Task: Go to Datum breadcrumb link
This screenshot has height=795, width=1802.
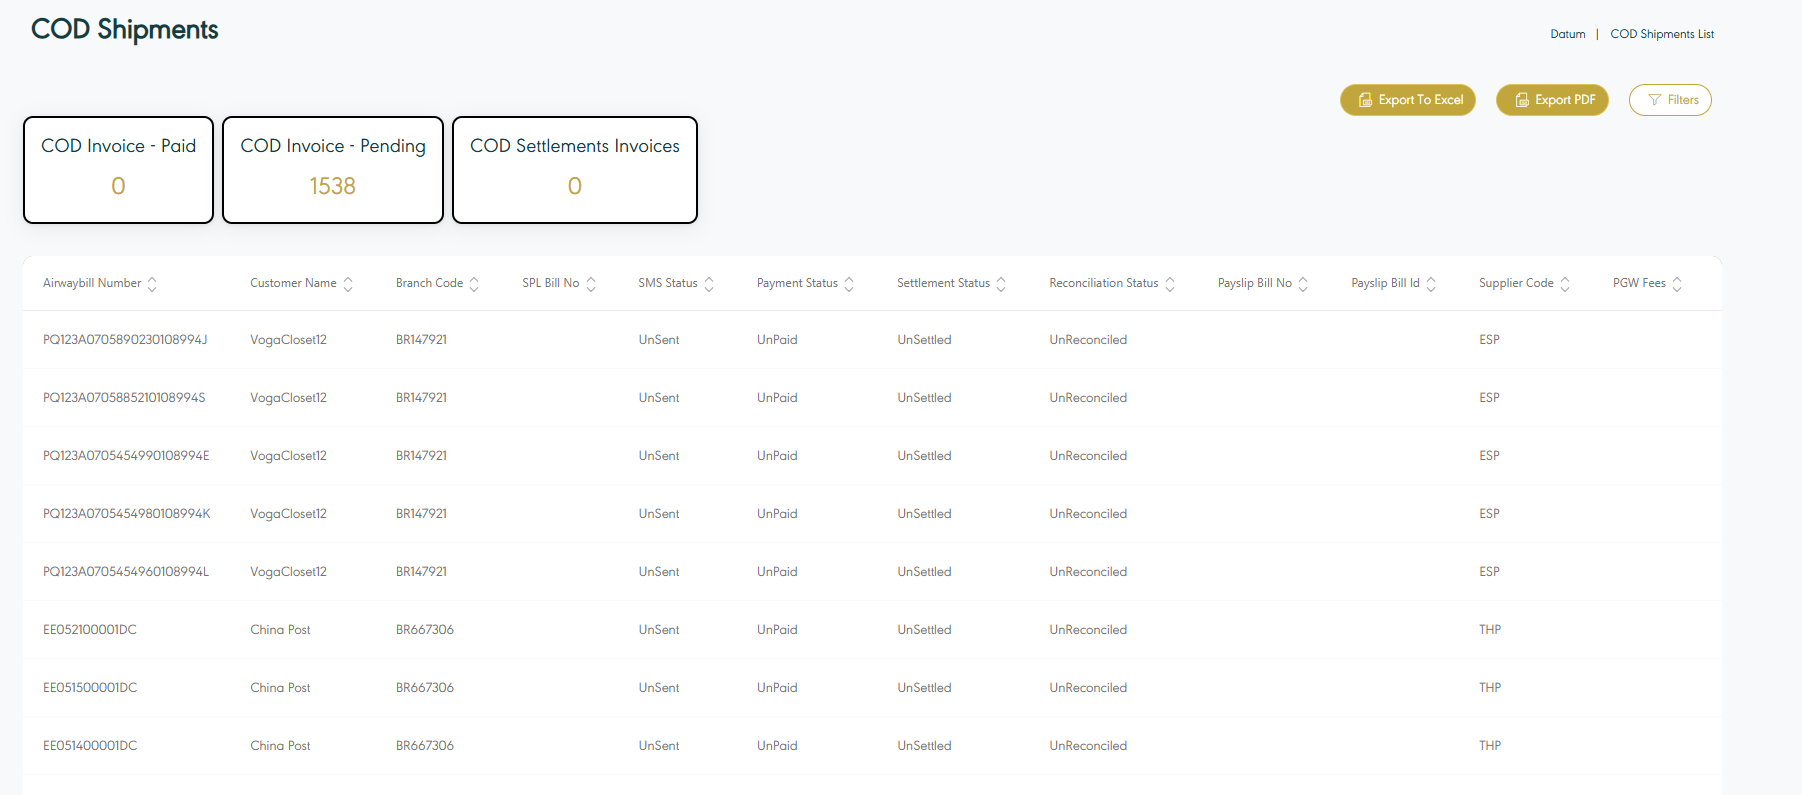Action: coord(1567,34)
